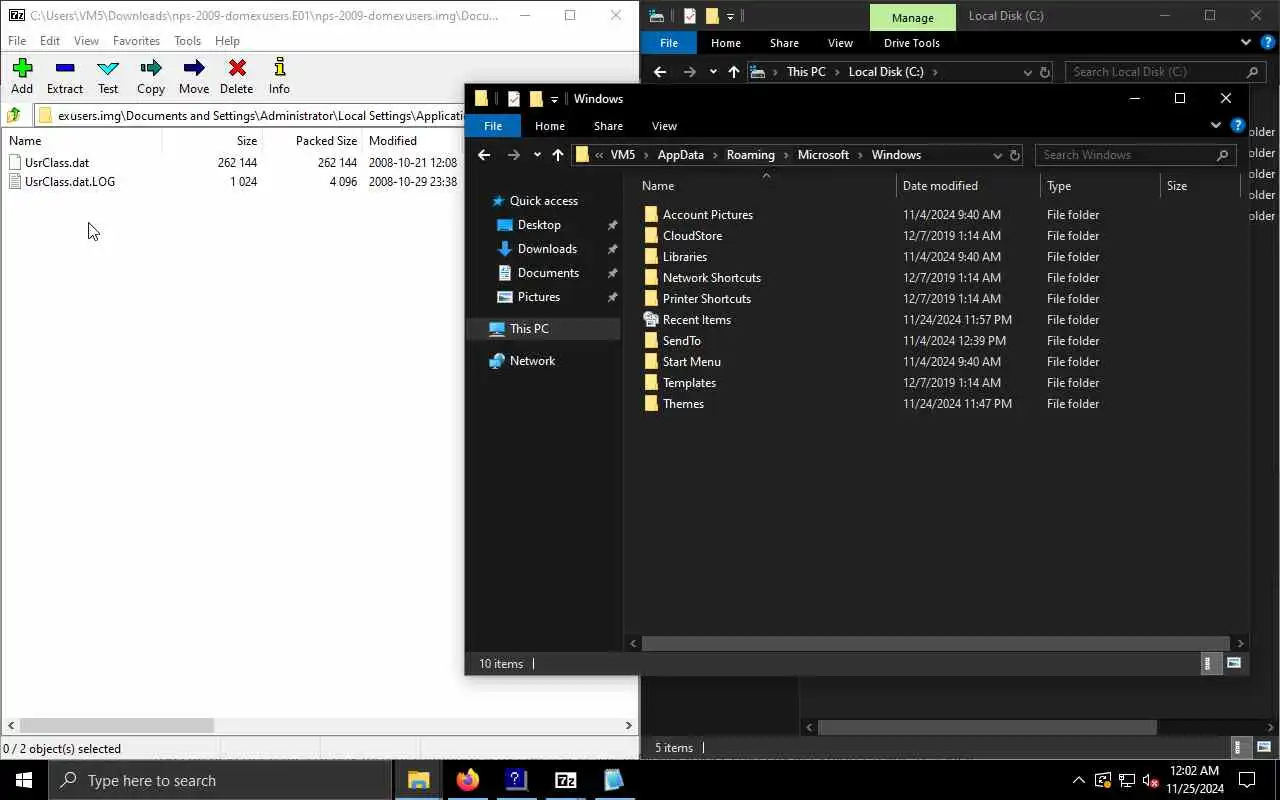Select UsrClass.dat file in 7-Zip

[x=57, y=162]
